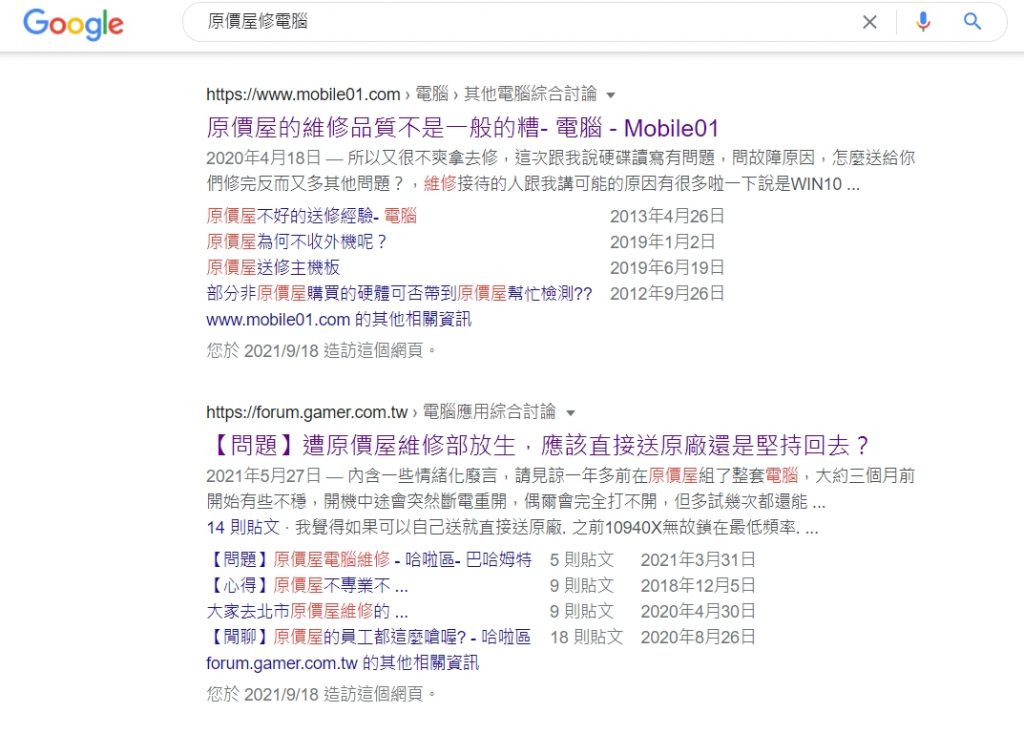Click the https://www.mobile01.com breadcrumb URL
Viewport: 1024px width, 734px height.
[303, 95]
